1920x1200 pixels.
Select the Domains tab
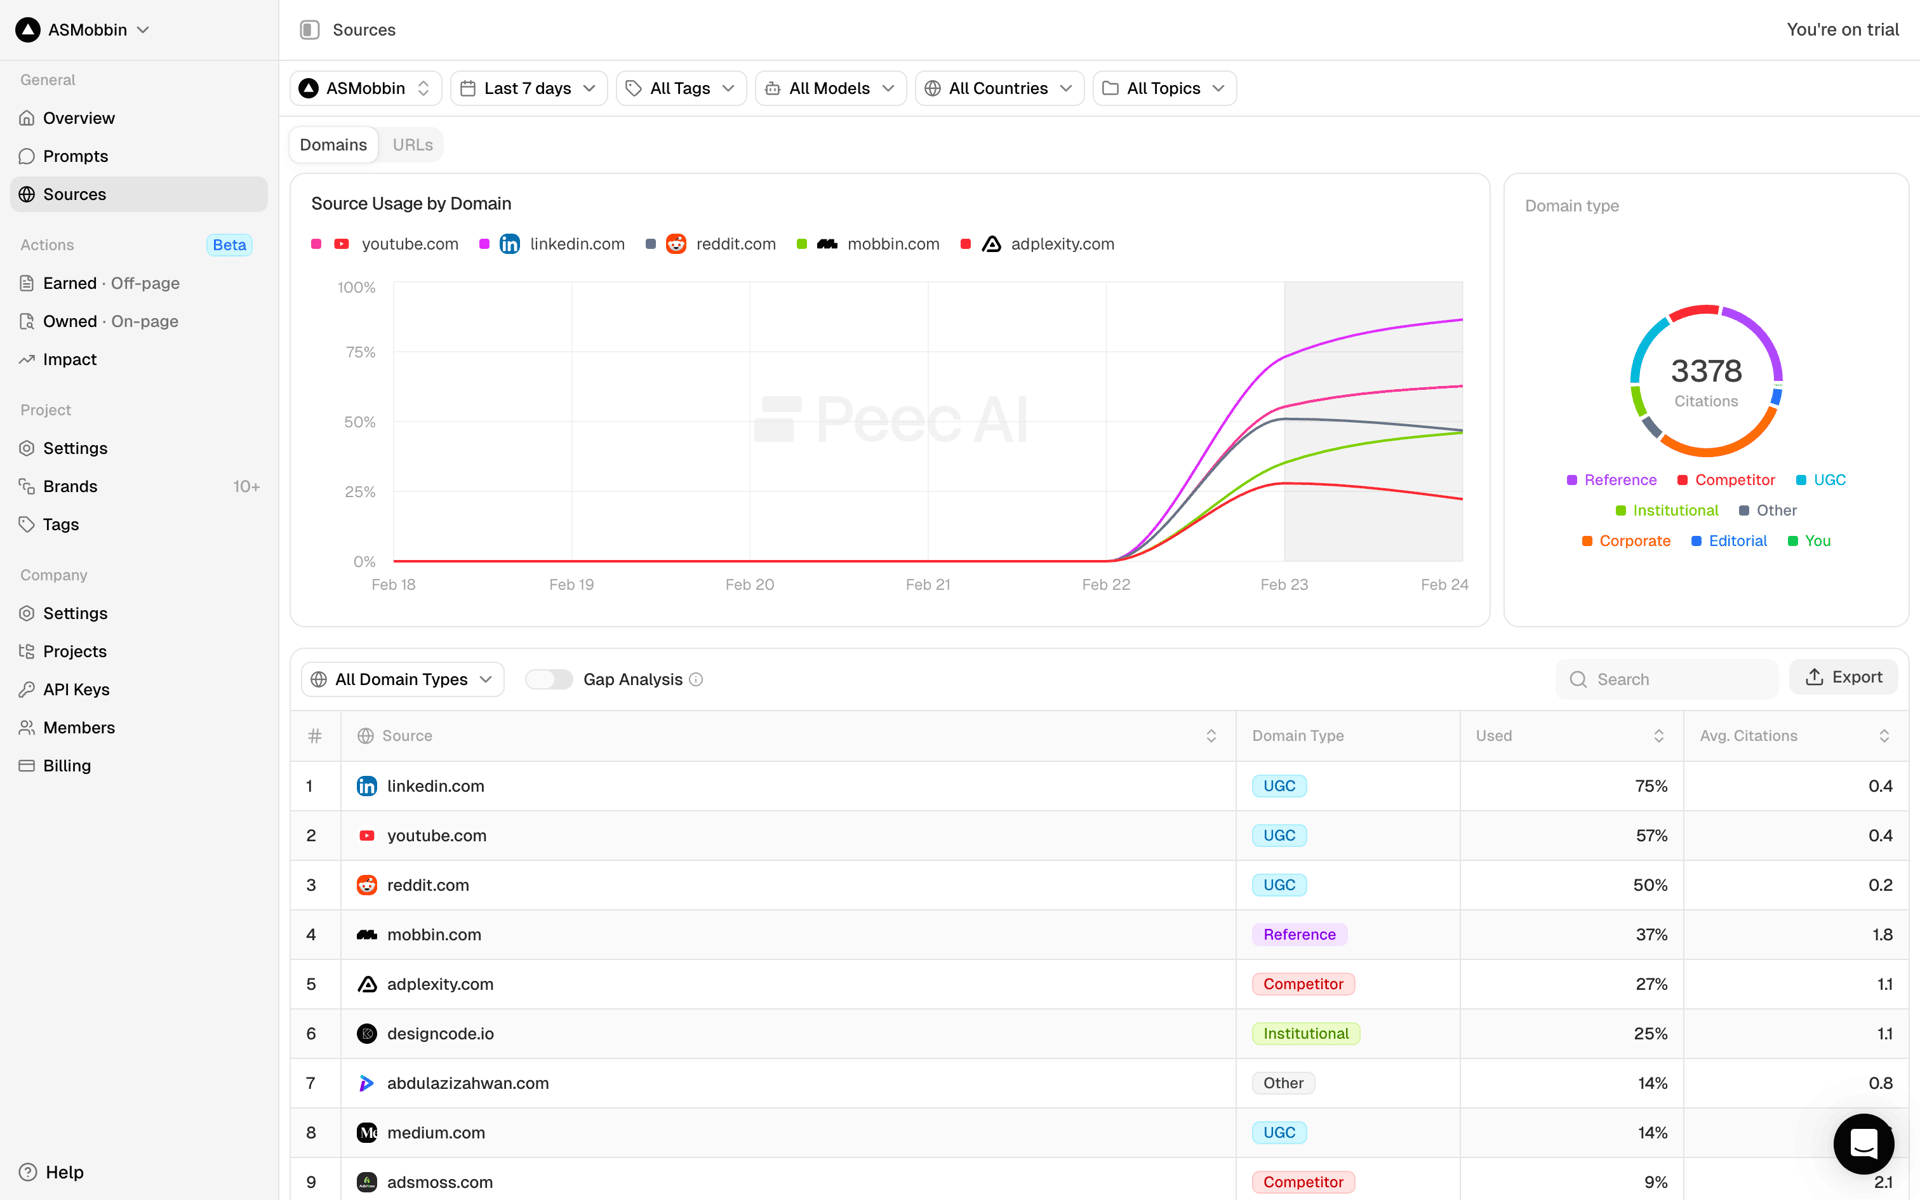pos(333,145)
